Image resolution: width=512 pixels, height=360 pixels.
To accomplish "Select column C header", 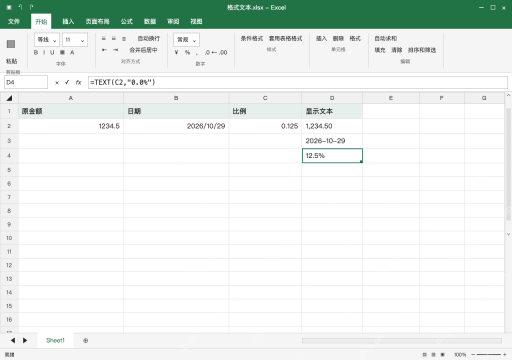I will pos(265,98).
